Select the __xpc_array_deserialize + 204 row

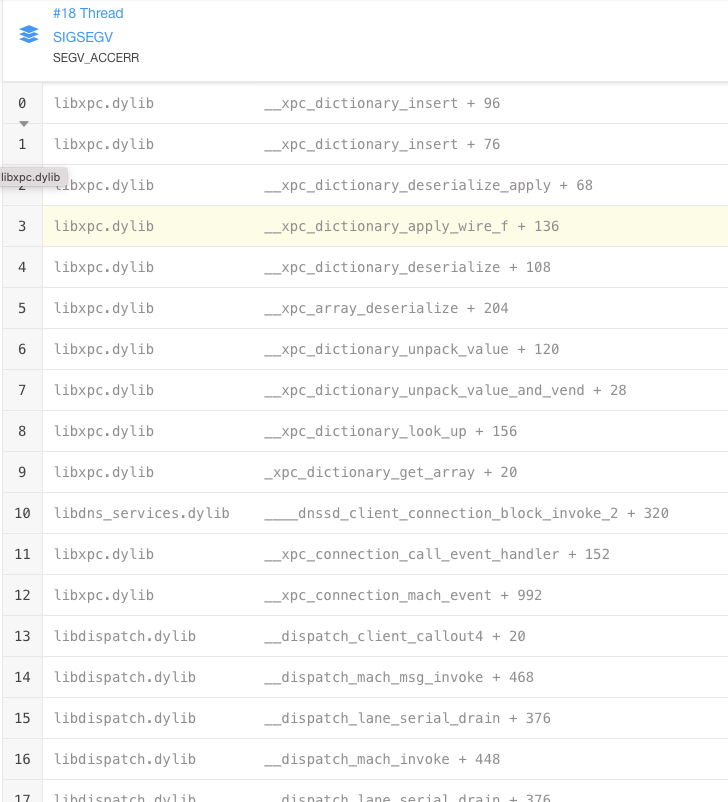click(x=385, y=308)
